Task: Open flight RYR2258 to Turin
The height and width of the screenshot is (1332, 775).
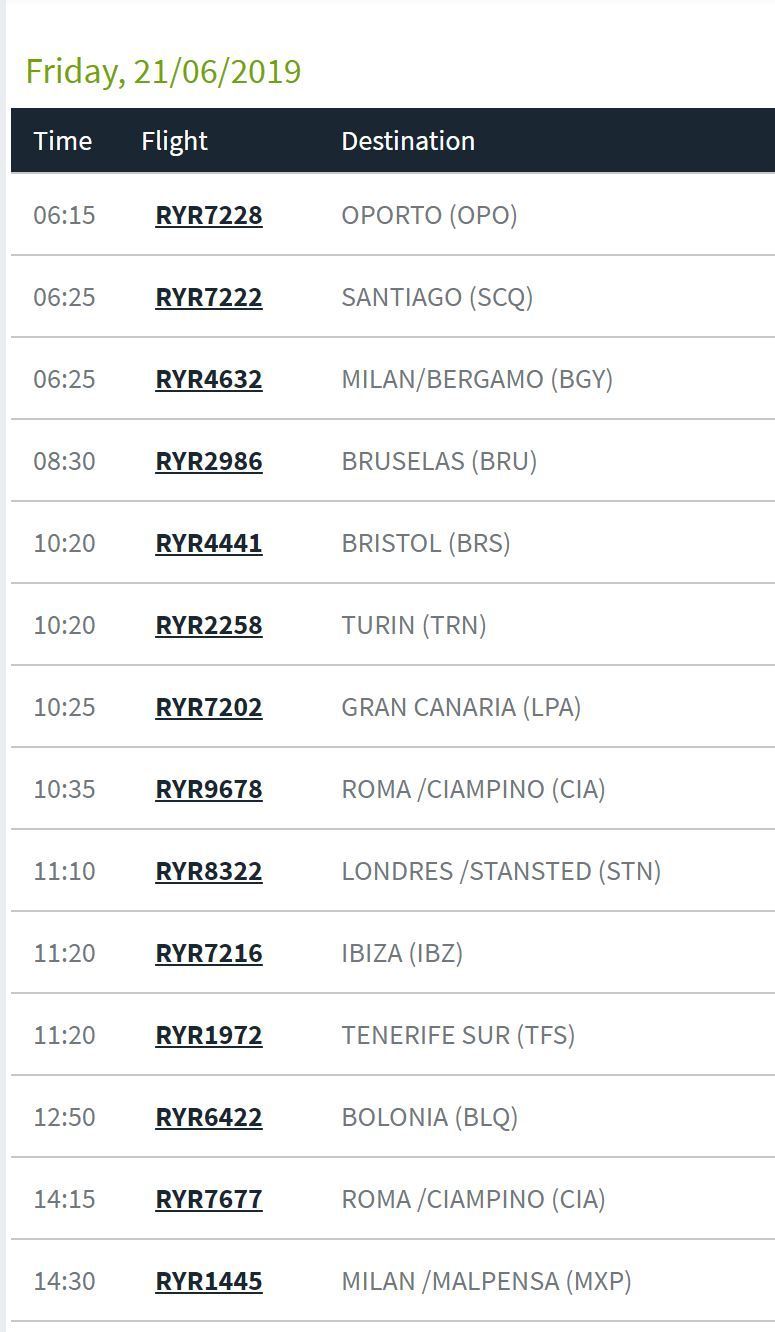Action: tap(209, 625)
